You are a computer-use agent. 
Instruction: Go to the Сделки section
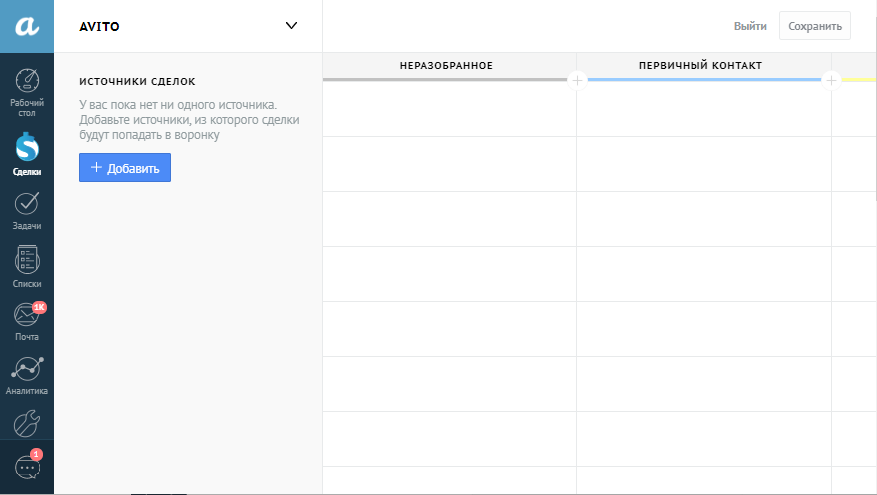tap(27, 154)
